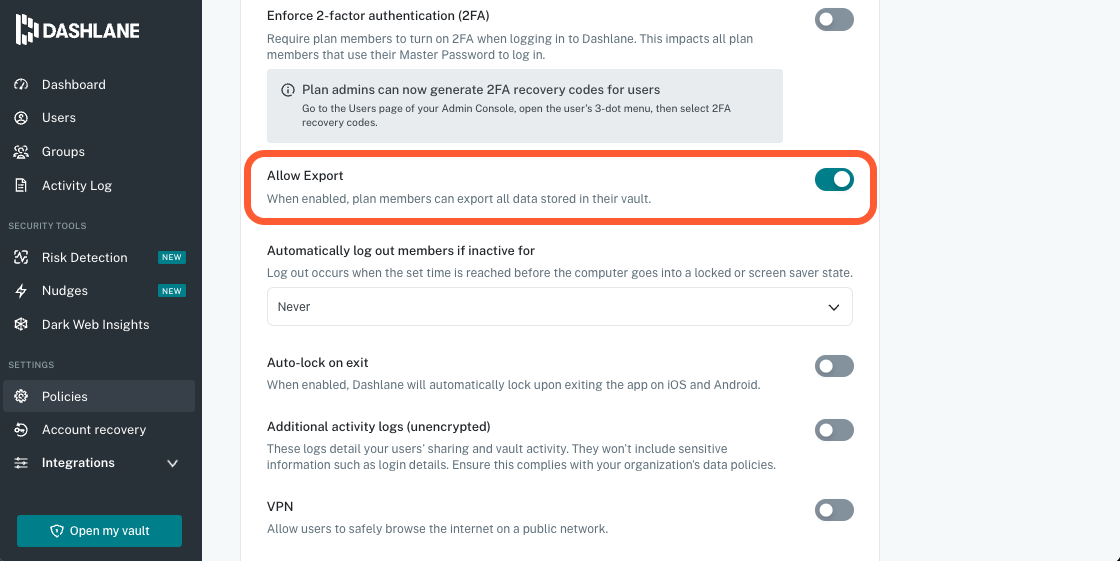Open the Integrations menu item
This screenshot has height=561, width=1120.
pyautogui.click(x=78, y=463)
